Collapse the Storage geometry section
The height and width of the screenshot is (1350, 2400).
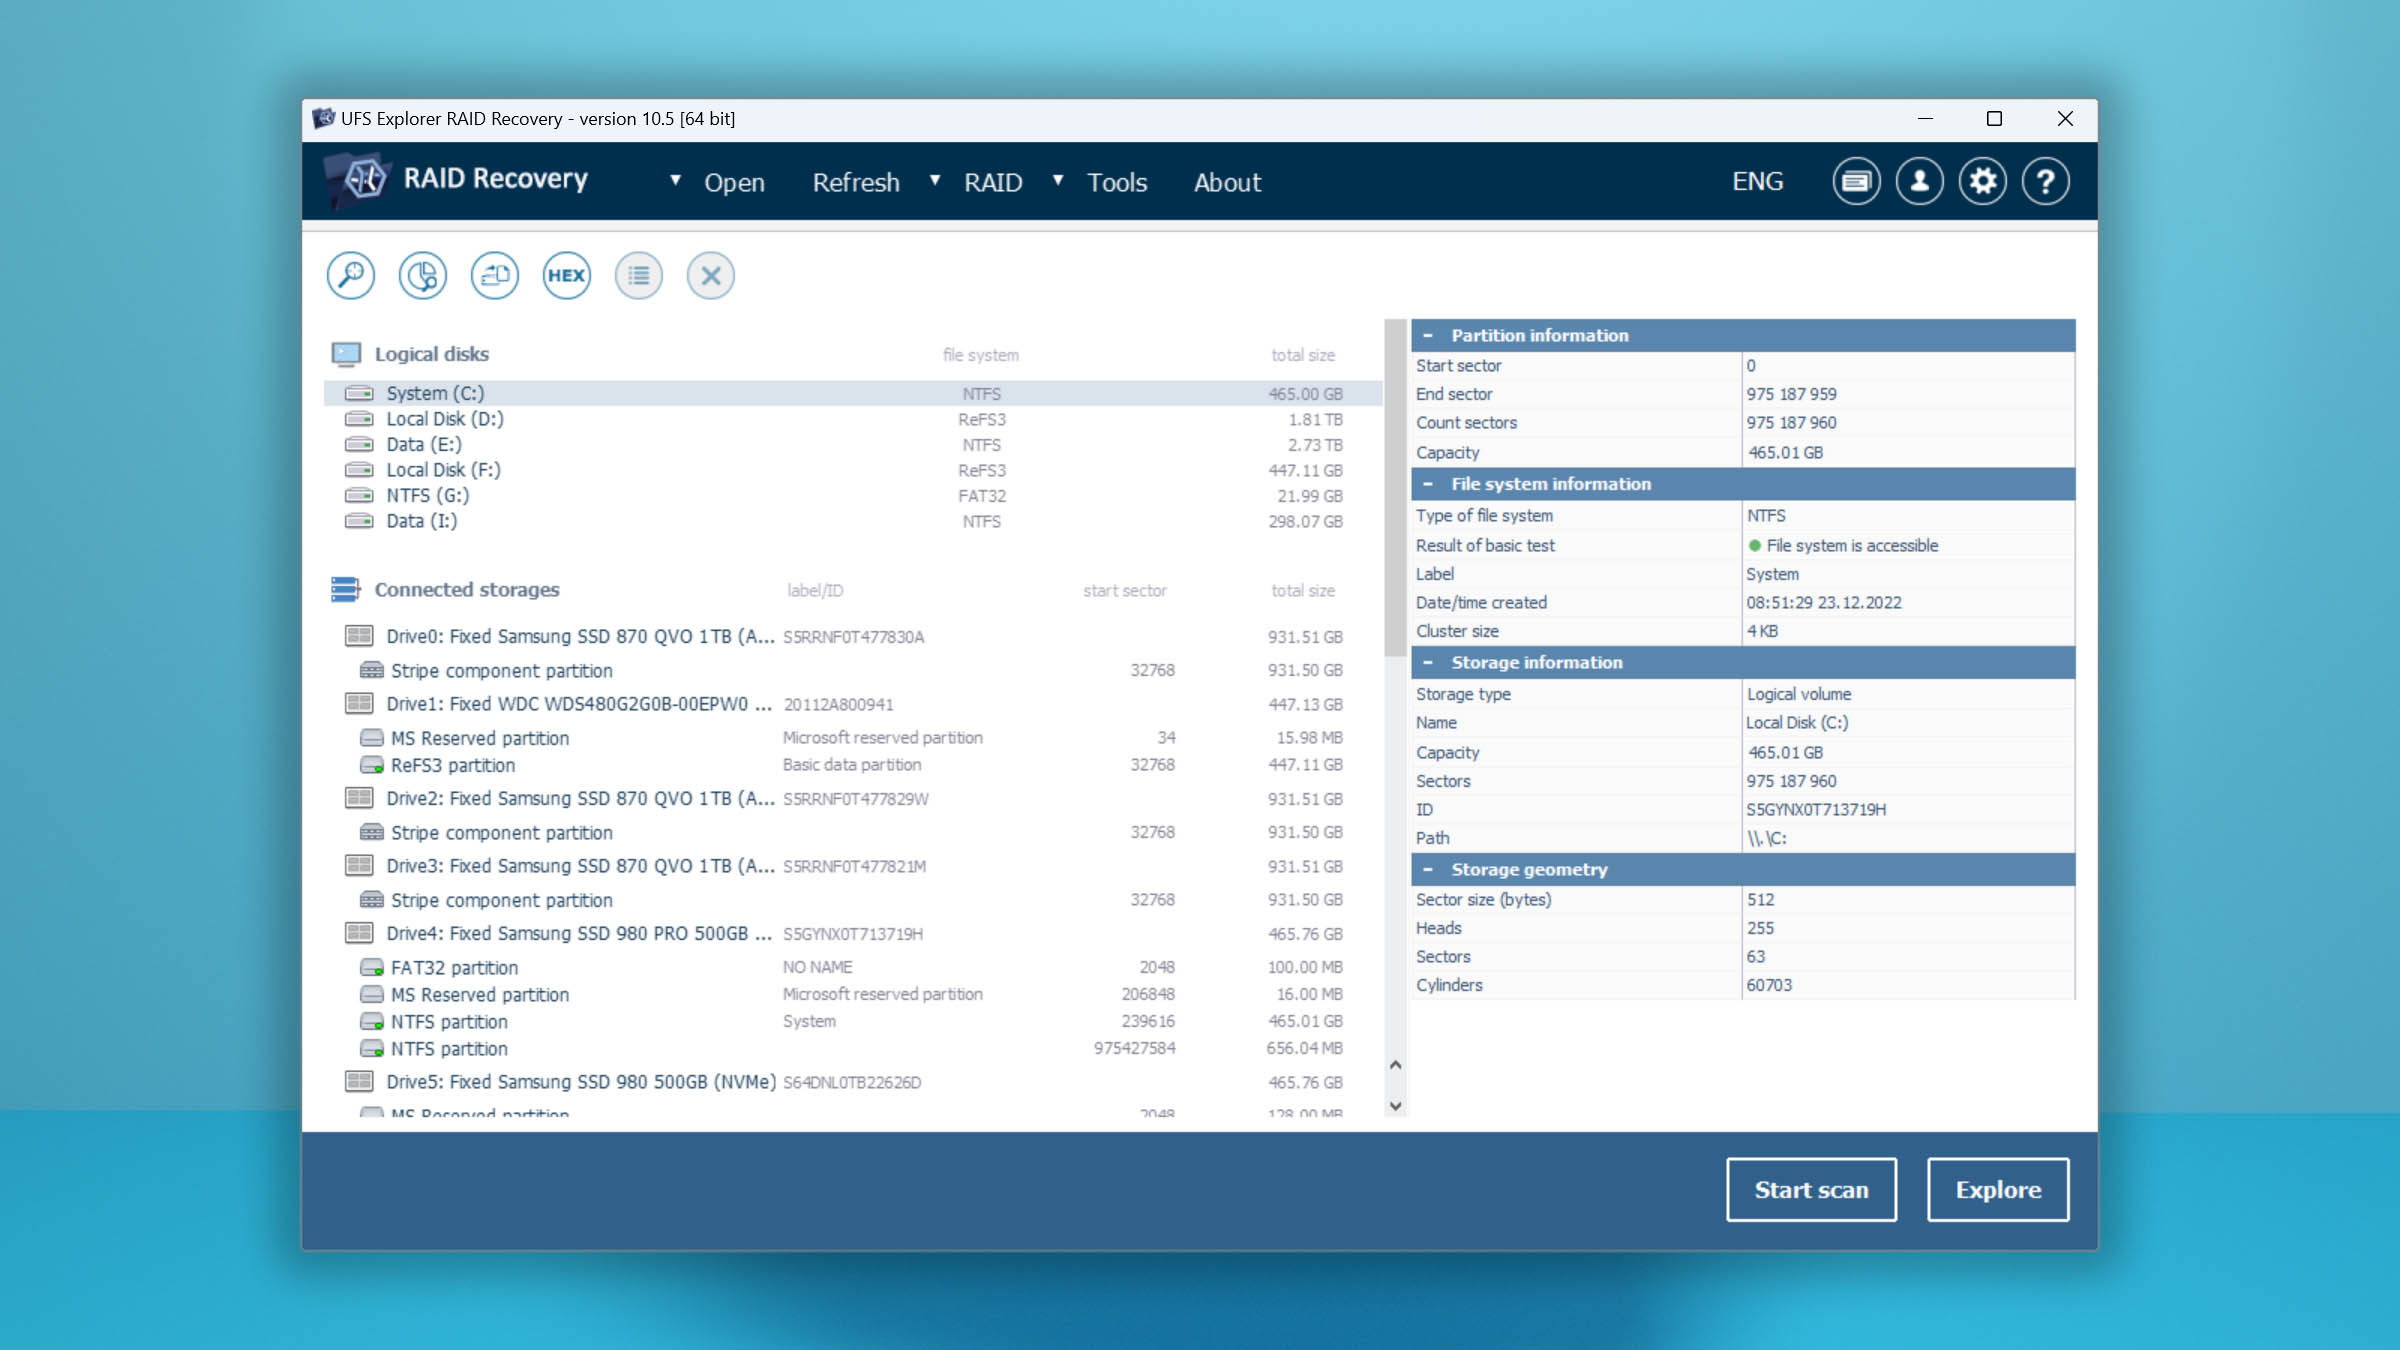tap(1428, 869)
